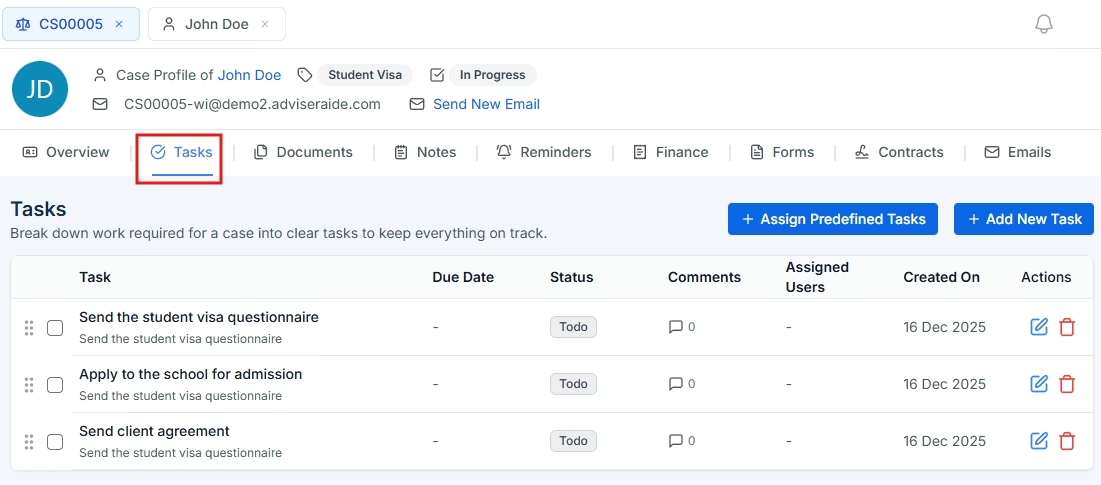This screenshot has height=485, width=1101.
Task: Click the notification bell icon
Action: point(1044,24)
